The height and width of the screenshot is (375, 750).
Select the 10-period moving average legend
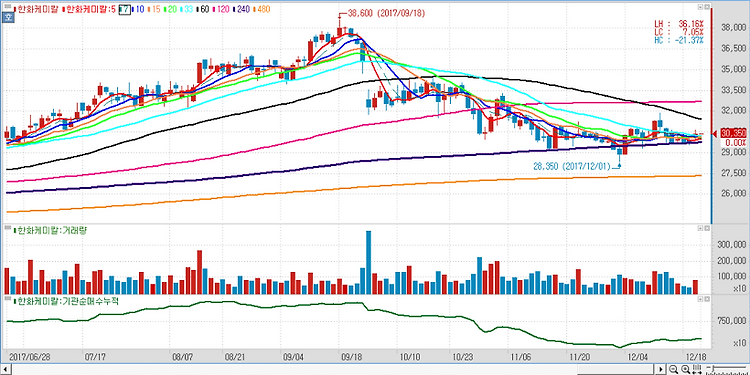click(138, 9)
